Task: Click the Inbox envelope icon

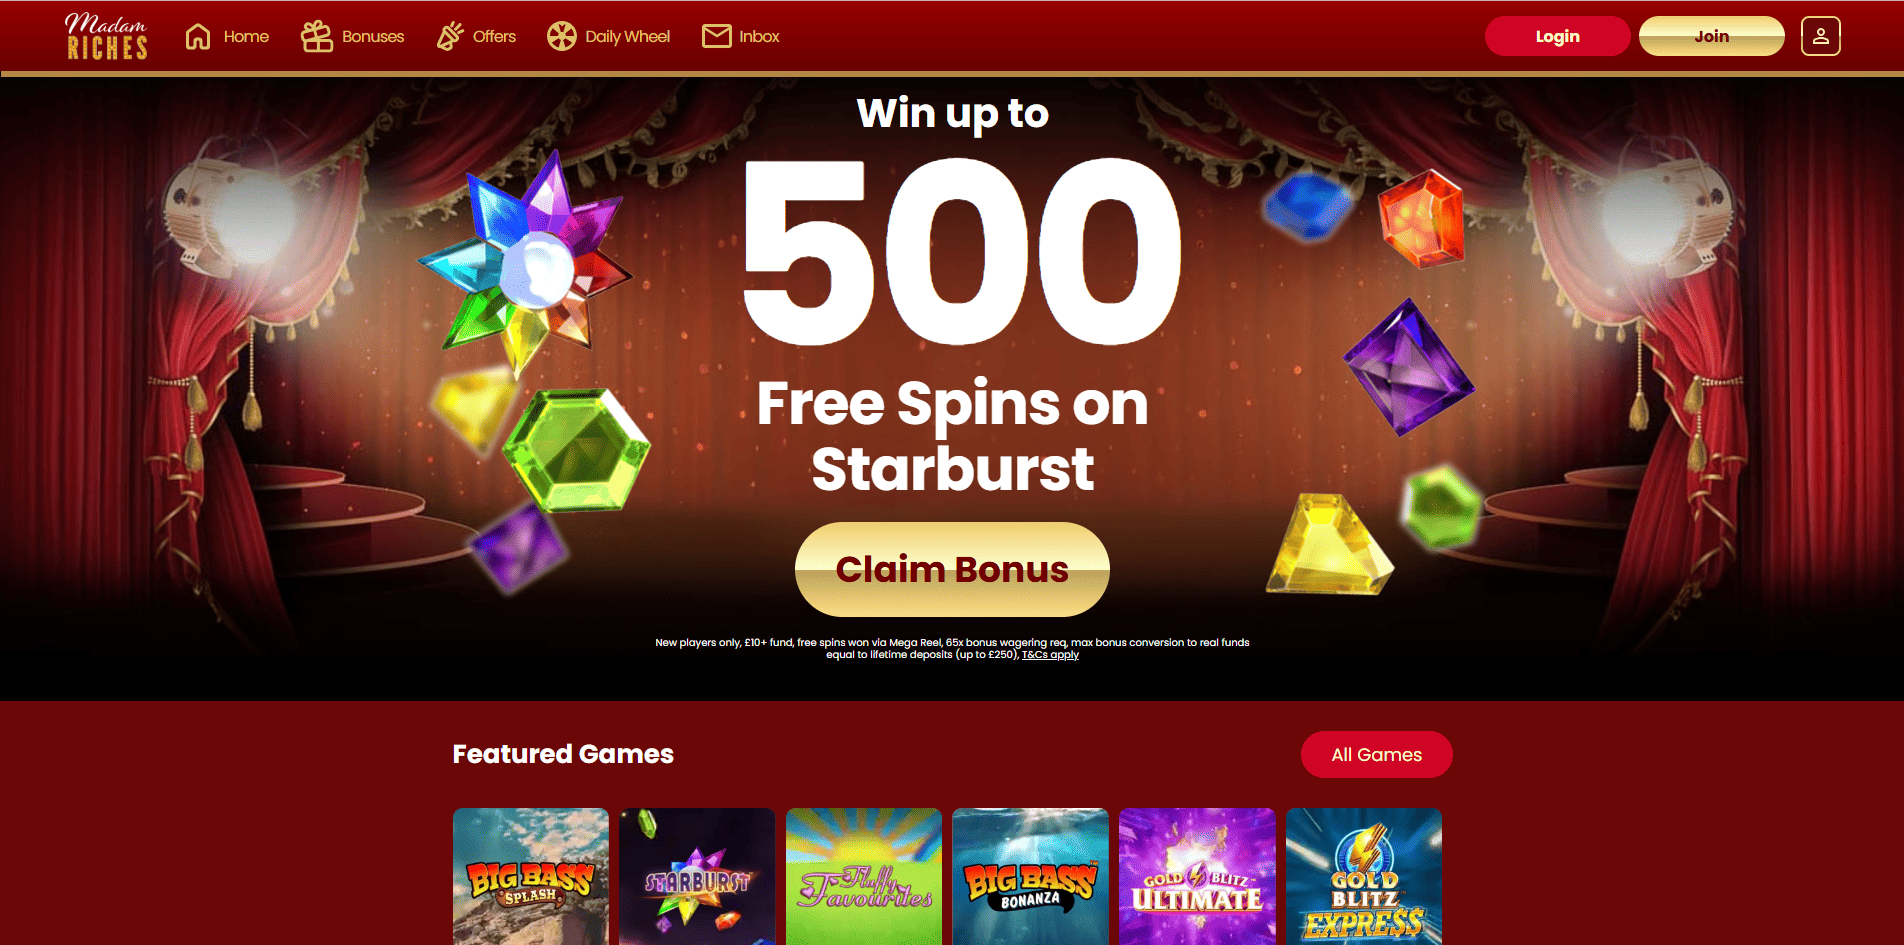Action: click(x=717, y=36)
